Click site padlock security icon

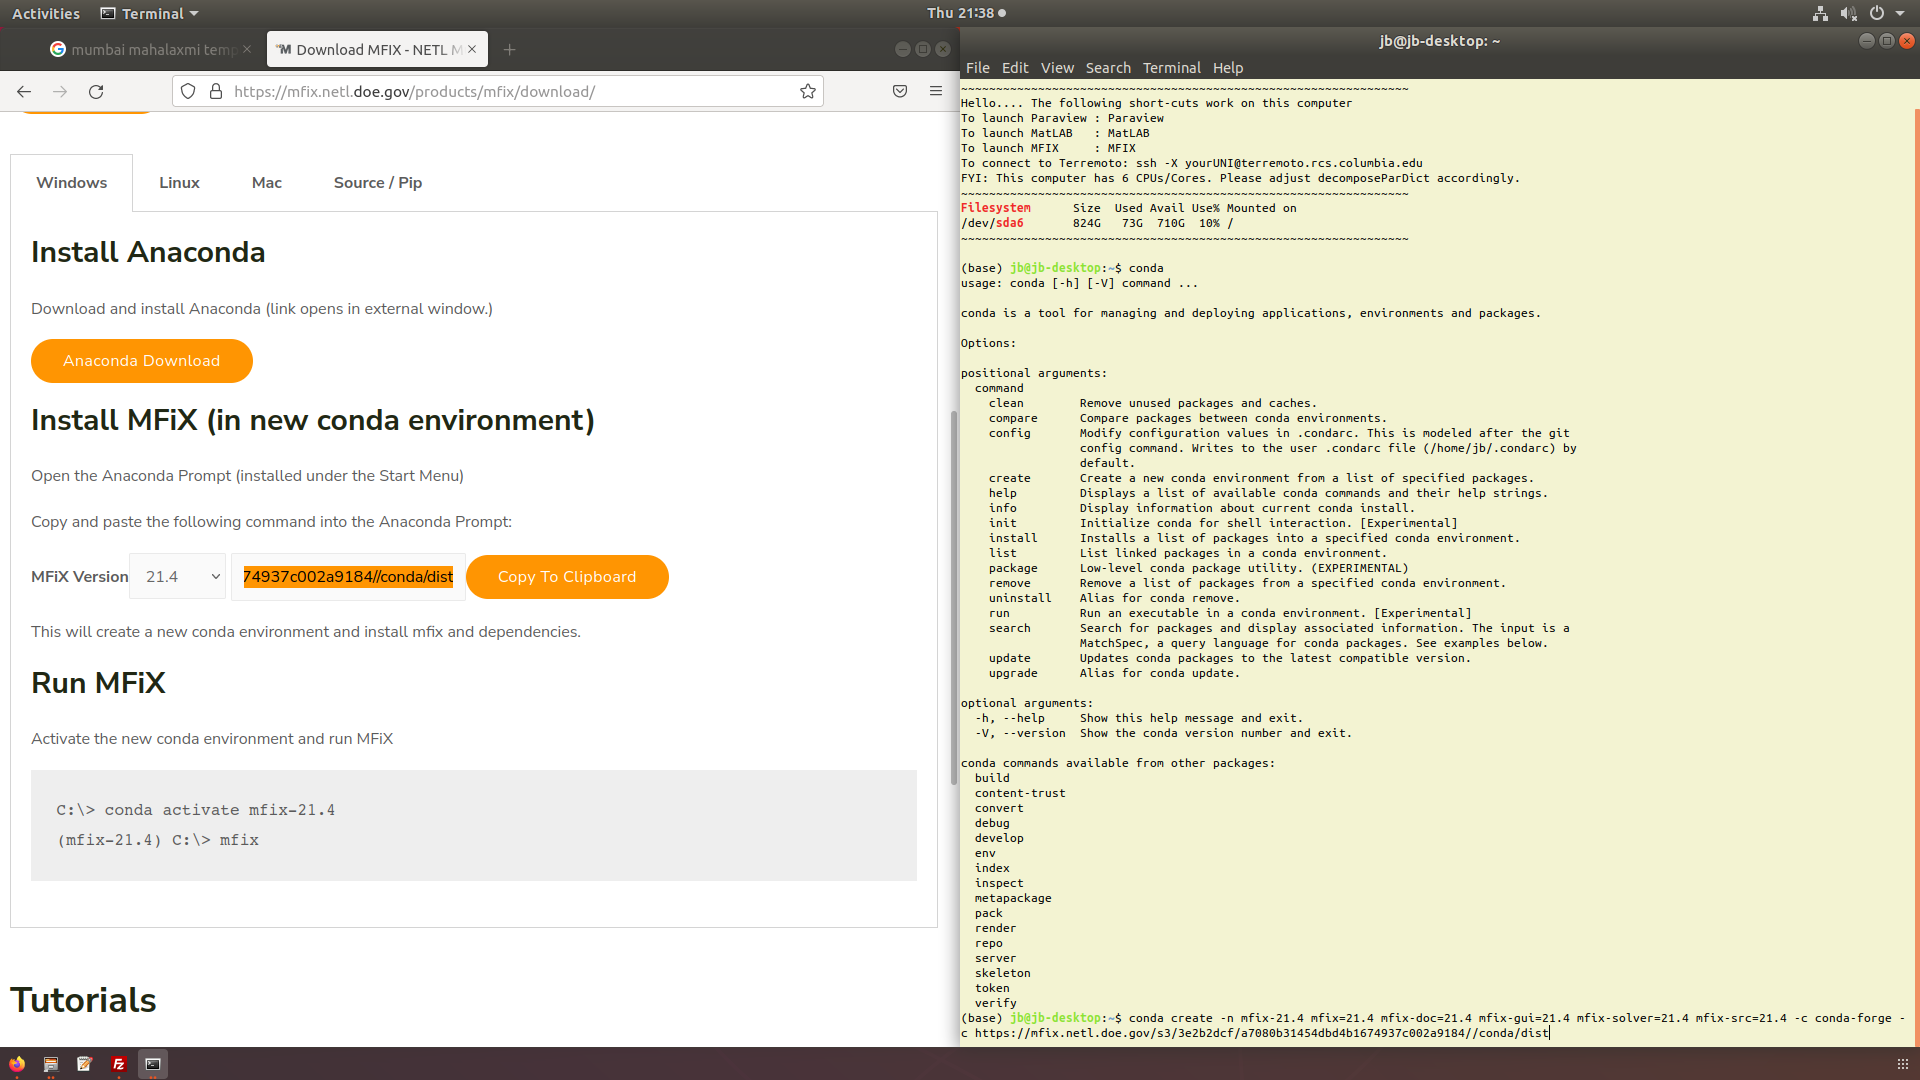click(x=216, y=92)
